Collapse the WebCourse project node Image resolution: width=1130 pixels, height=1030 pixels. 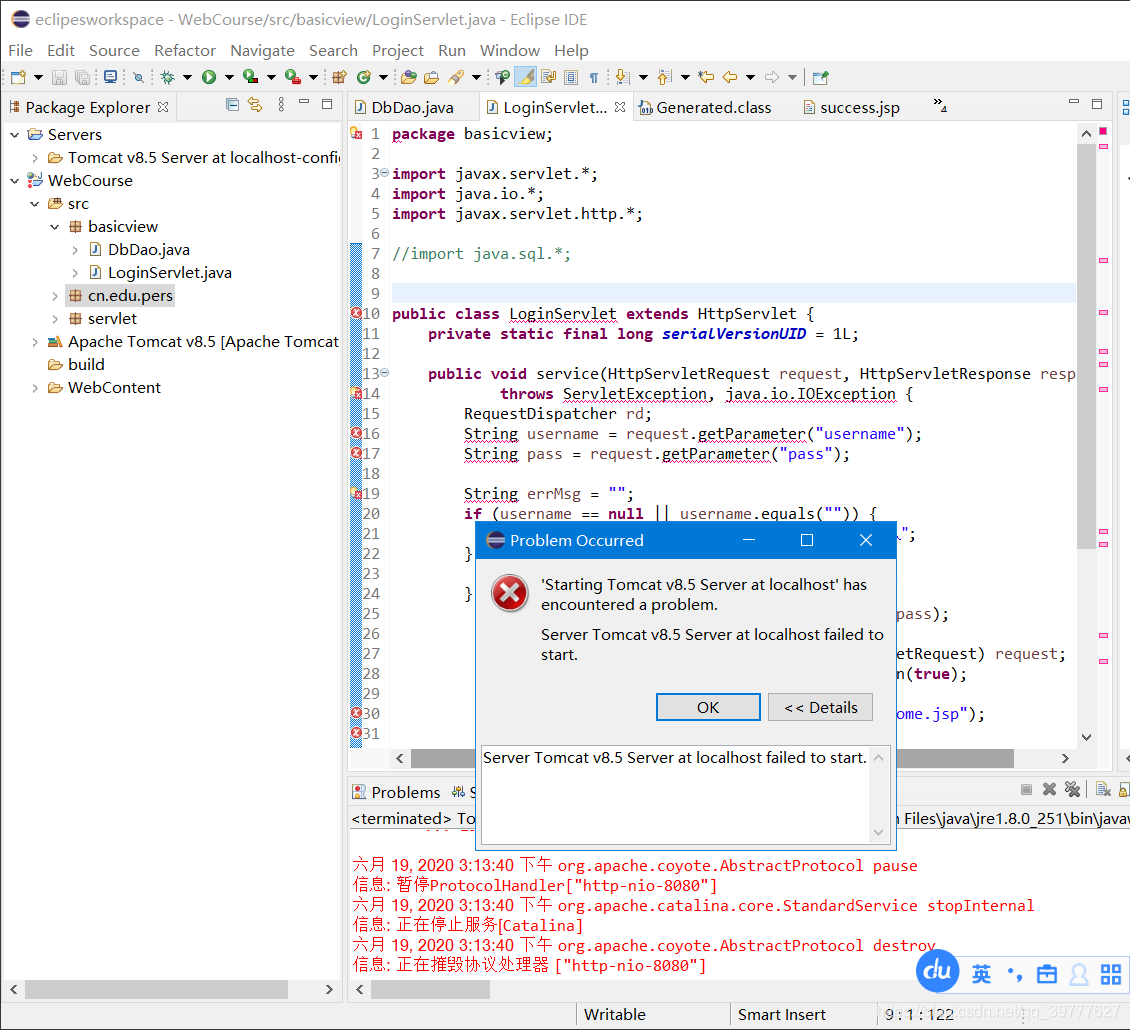point(14,181)
